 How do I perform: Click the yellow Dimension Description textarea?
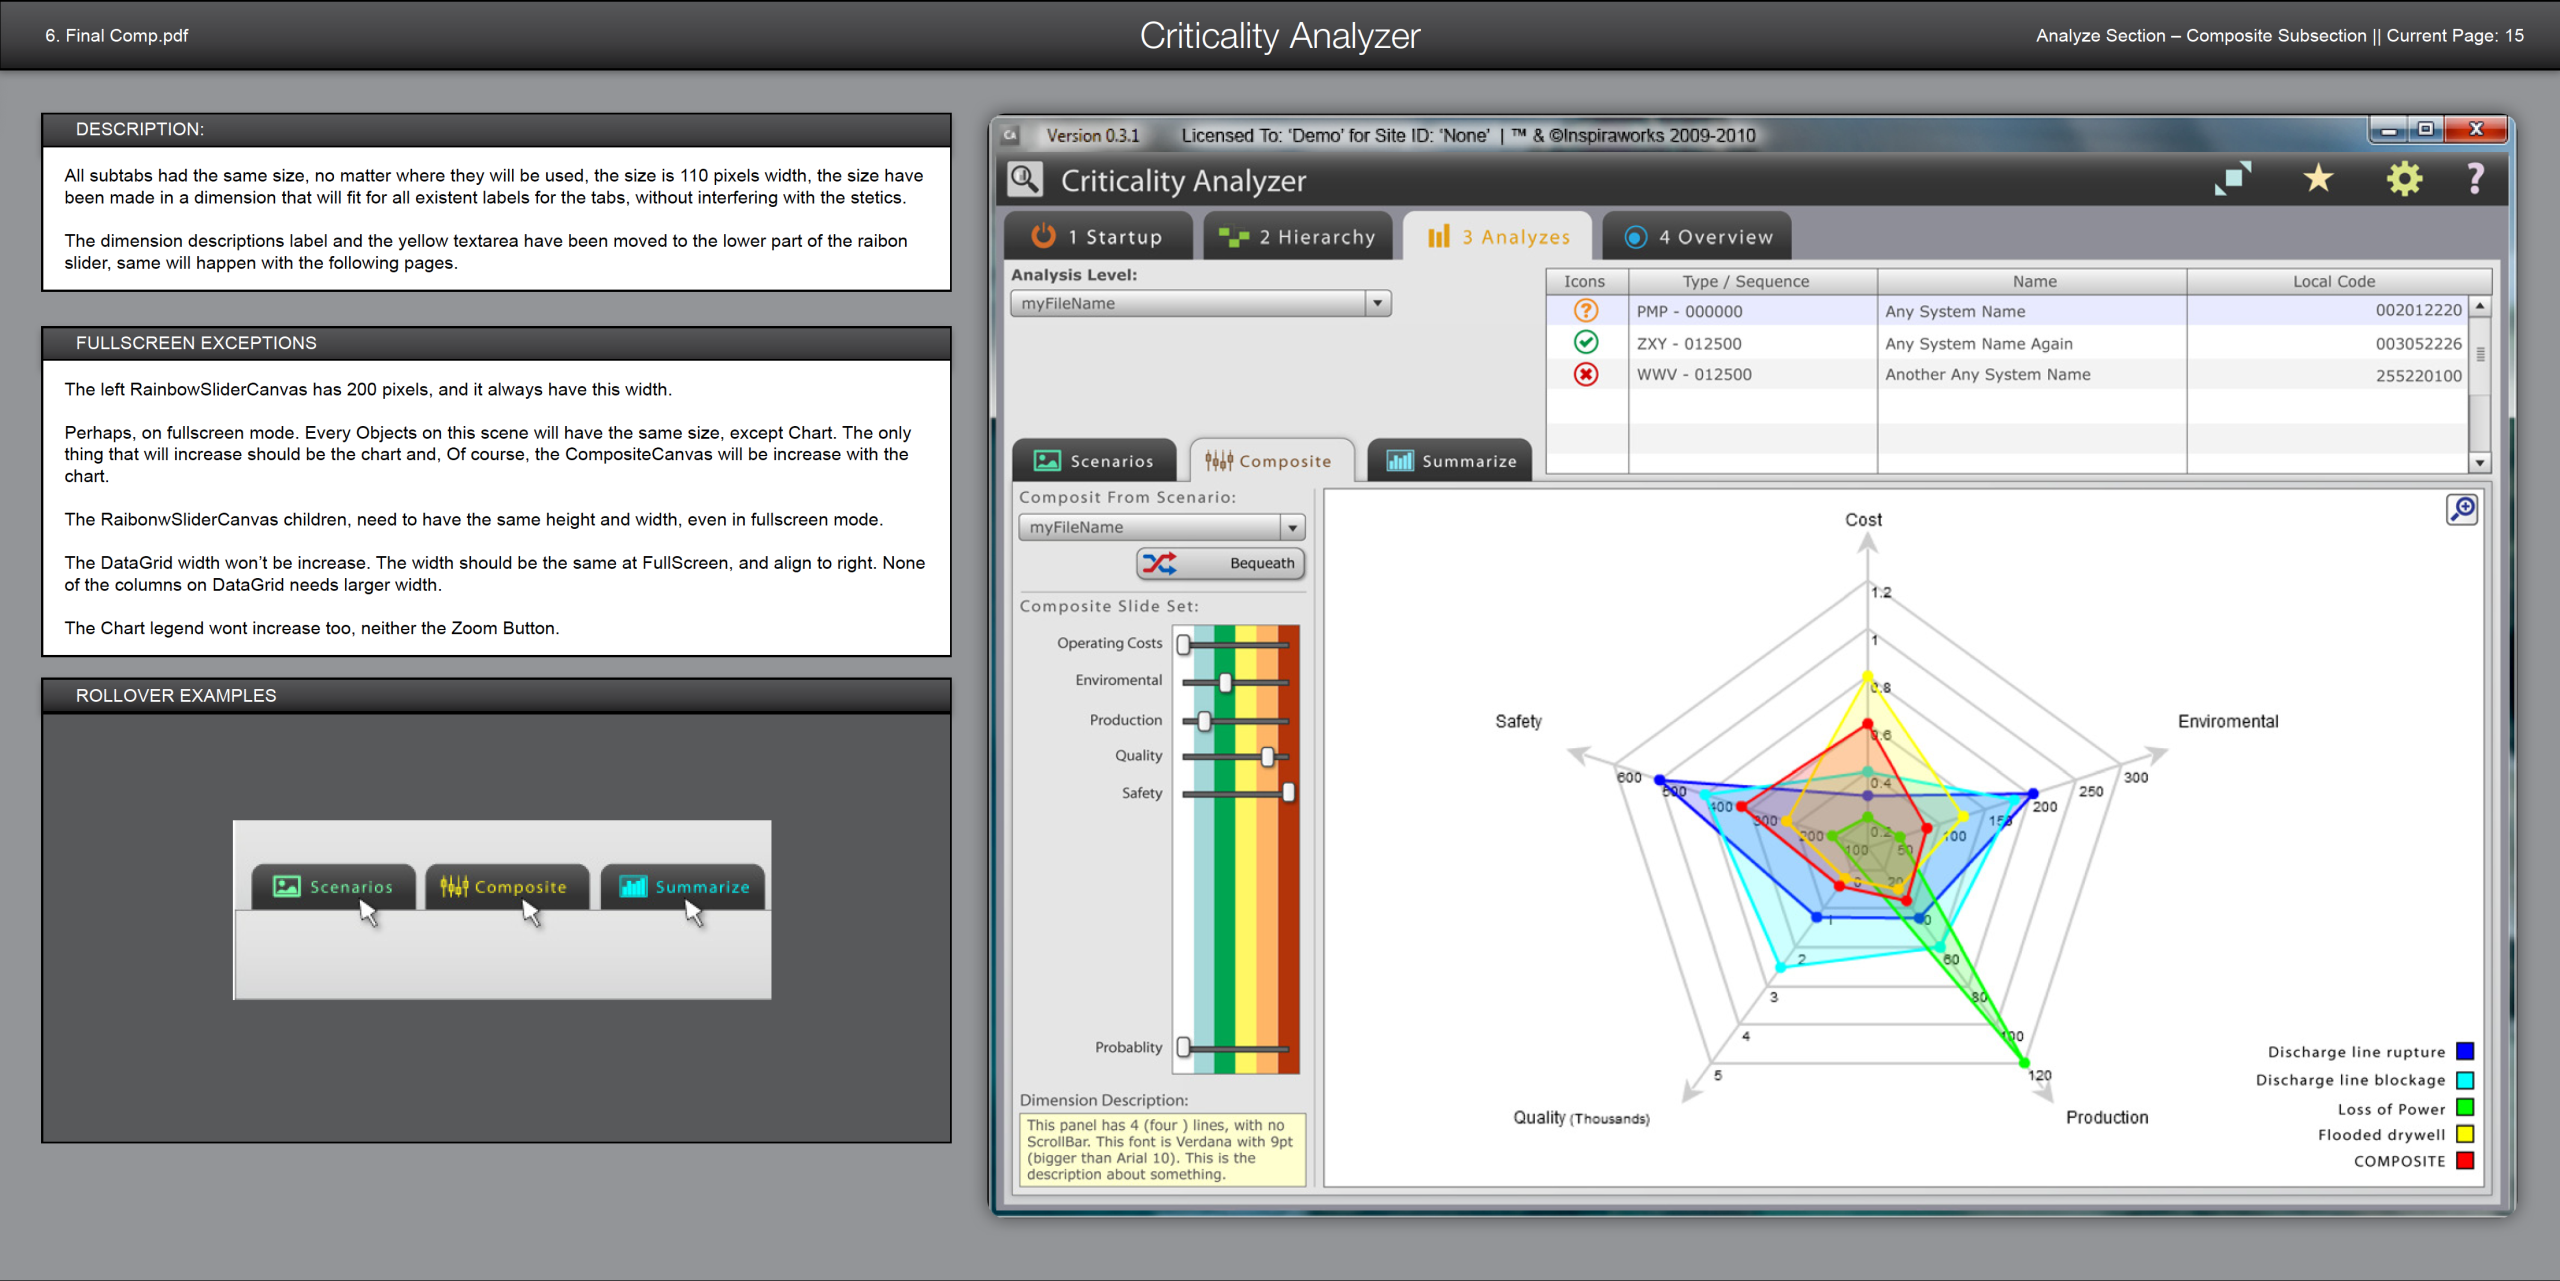coord(1162,1149)
